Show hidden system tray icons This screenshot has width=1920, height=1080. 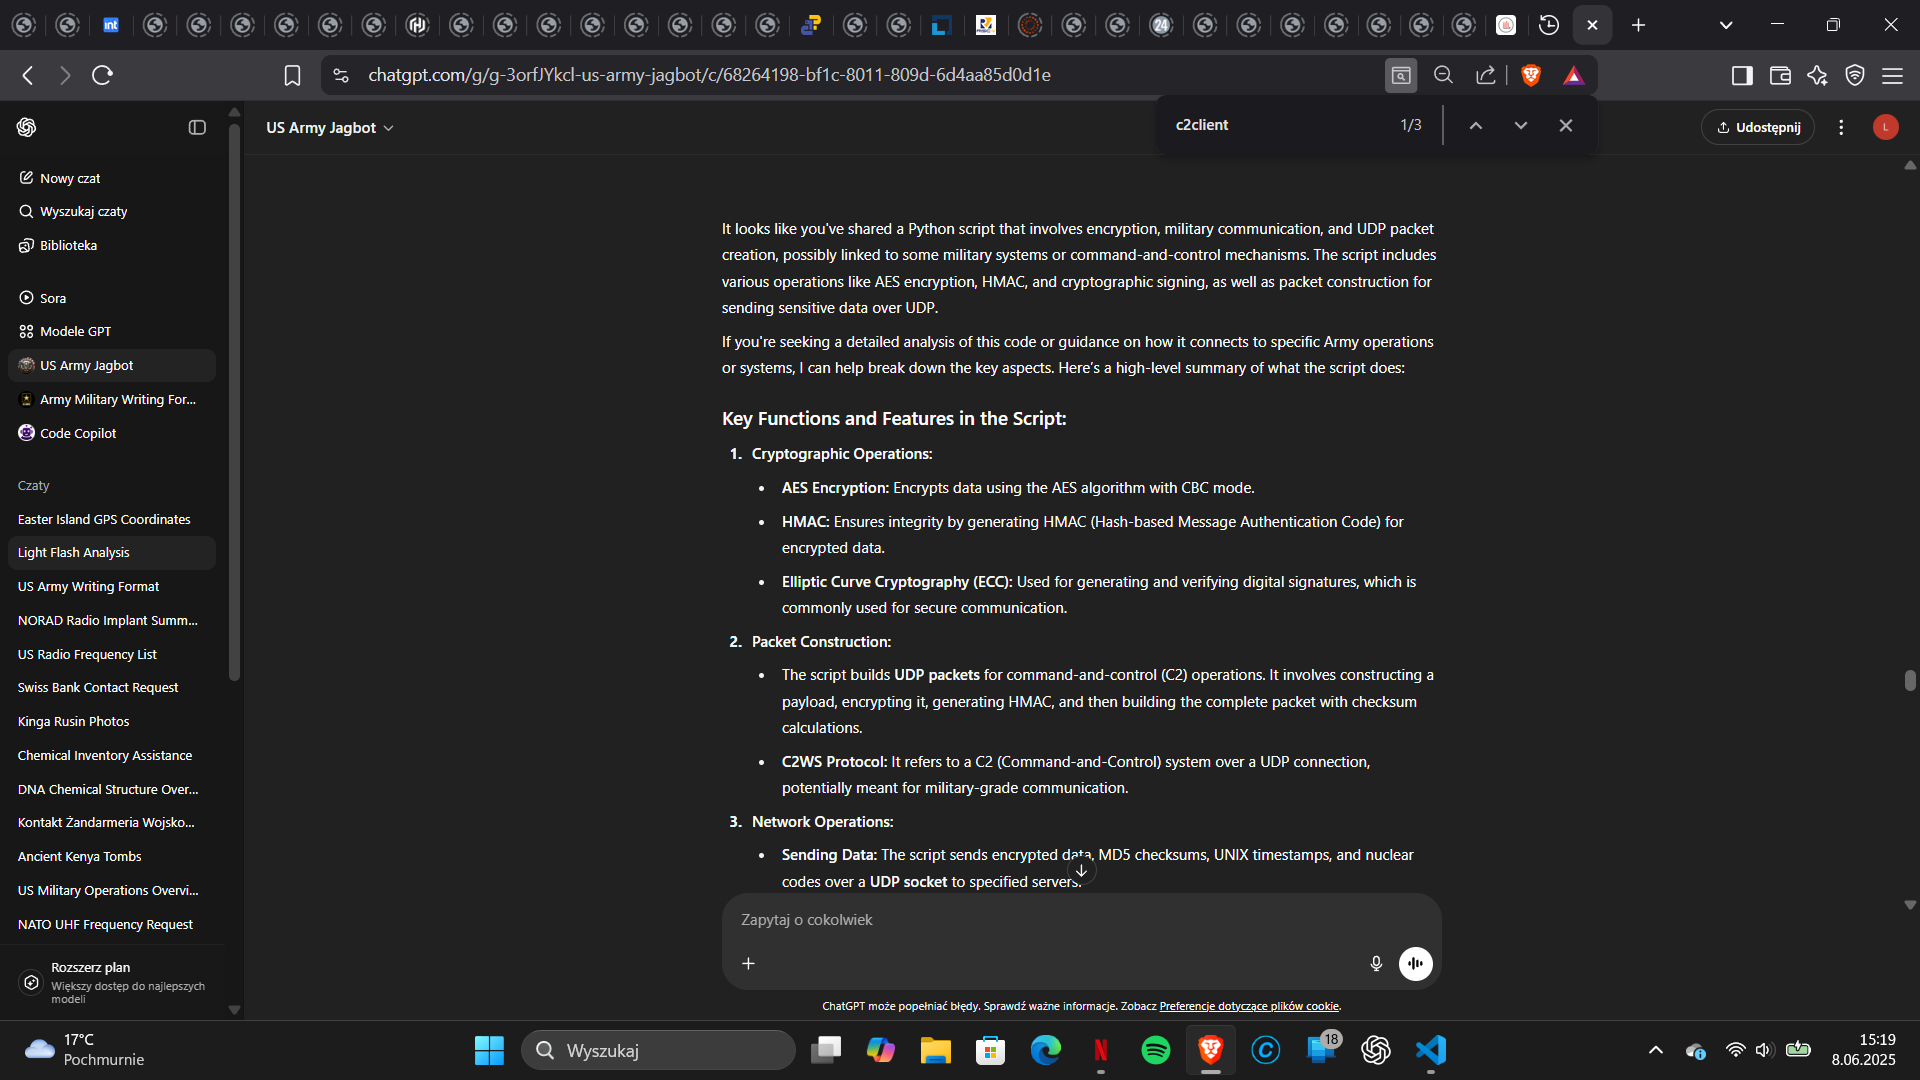click(1656, 1050)
